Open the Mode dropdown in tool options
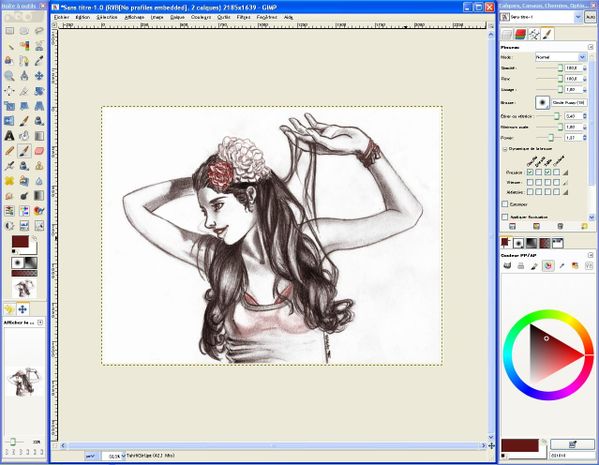Viewport: 599px width, 465px height. coord(561,57)
